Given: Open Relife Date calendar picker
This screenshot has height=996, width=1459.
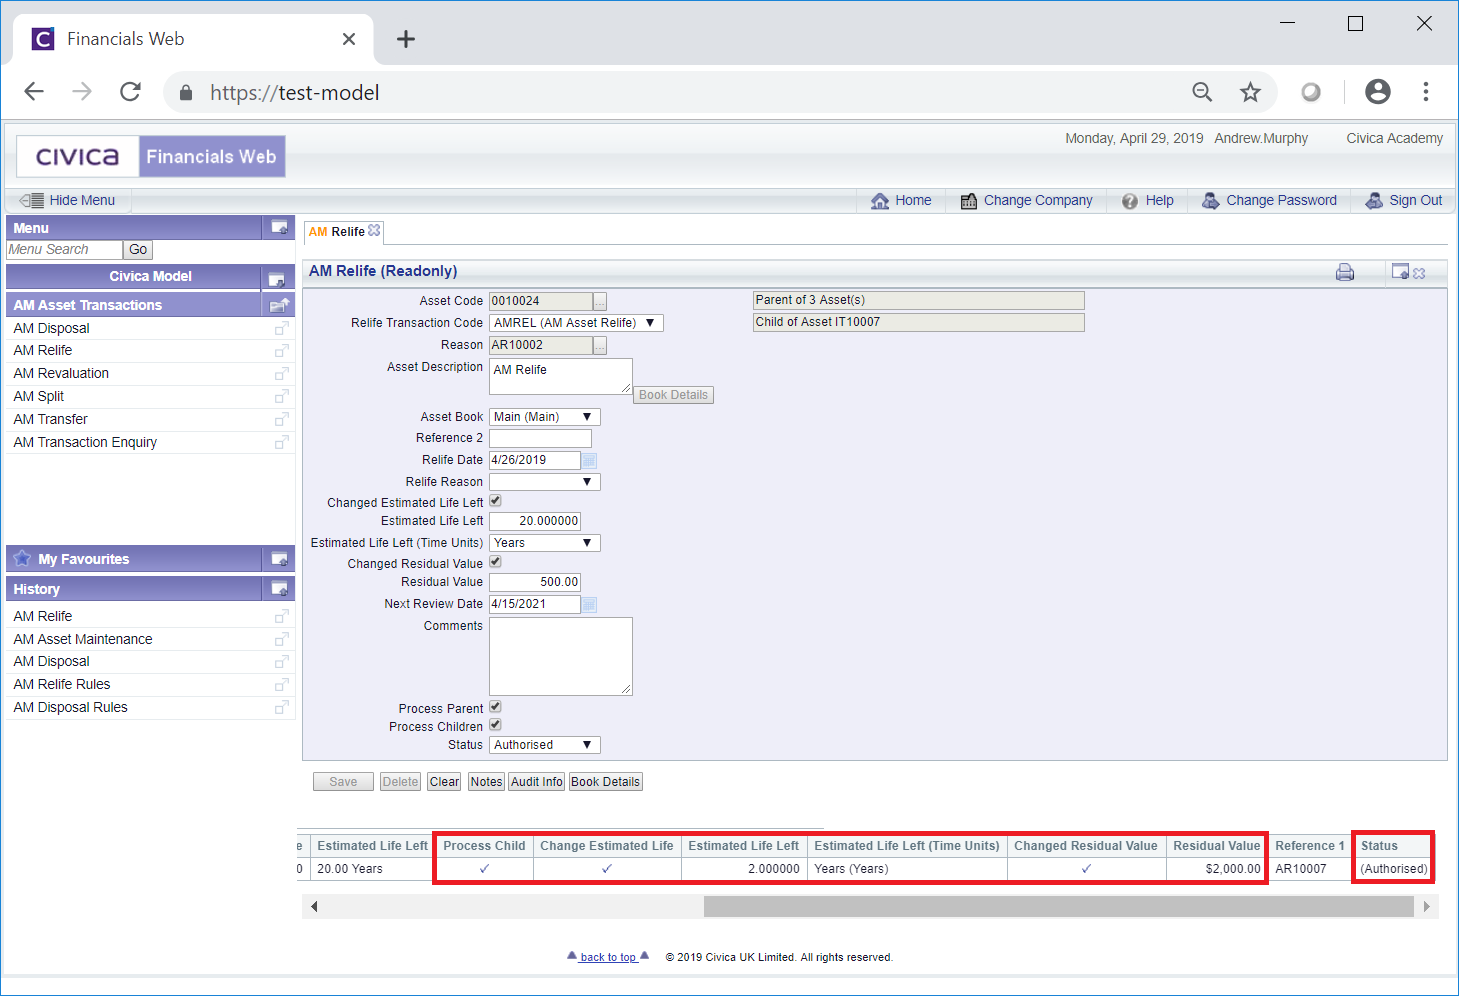Looking at the screenshot, I should click(x=589, y=461).
